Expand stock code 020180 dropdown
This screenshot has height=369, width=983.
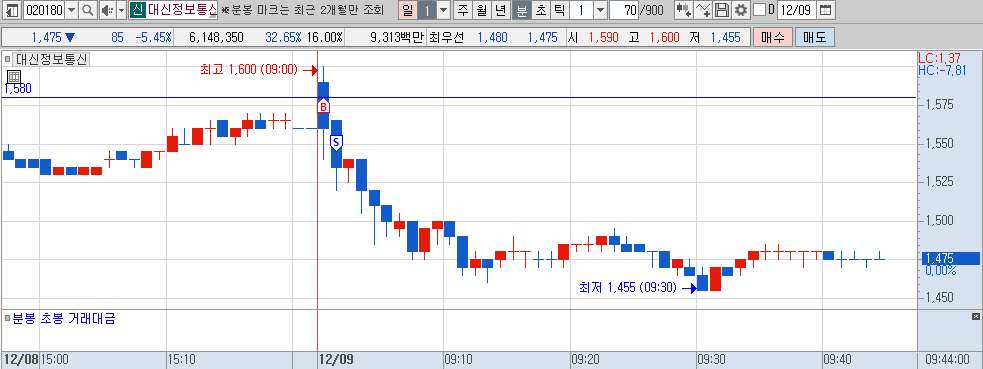(71, 10)
